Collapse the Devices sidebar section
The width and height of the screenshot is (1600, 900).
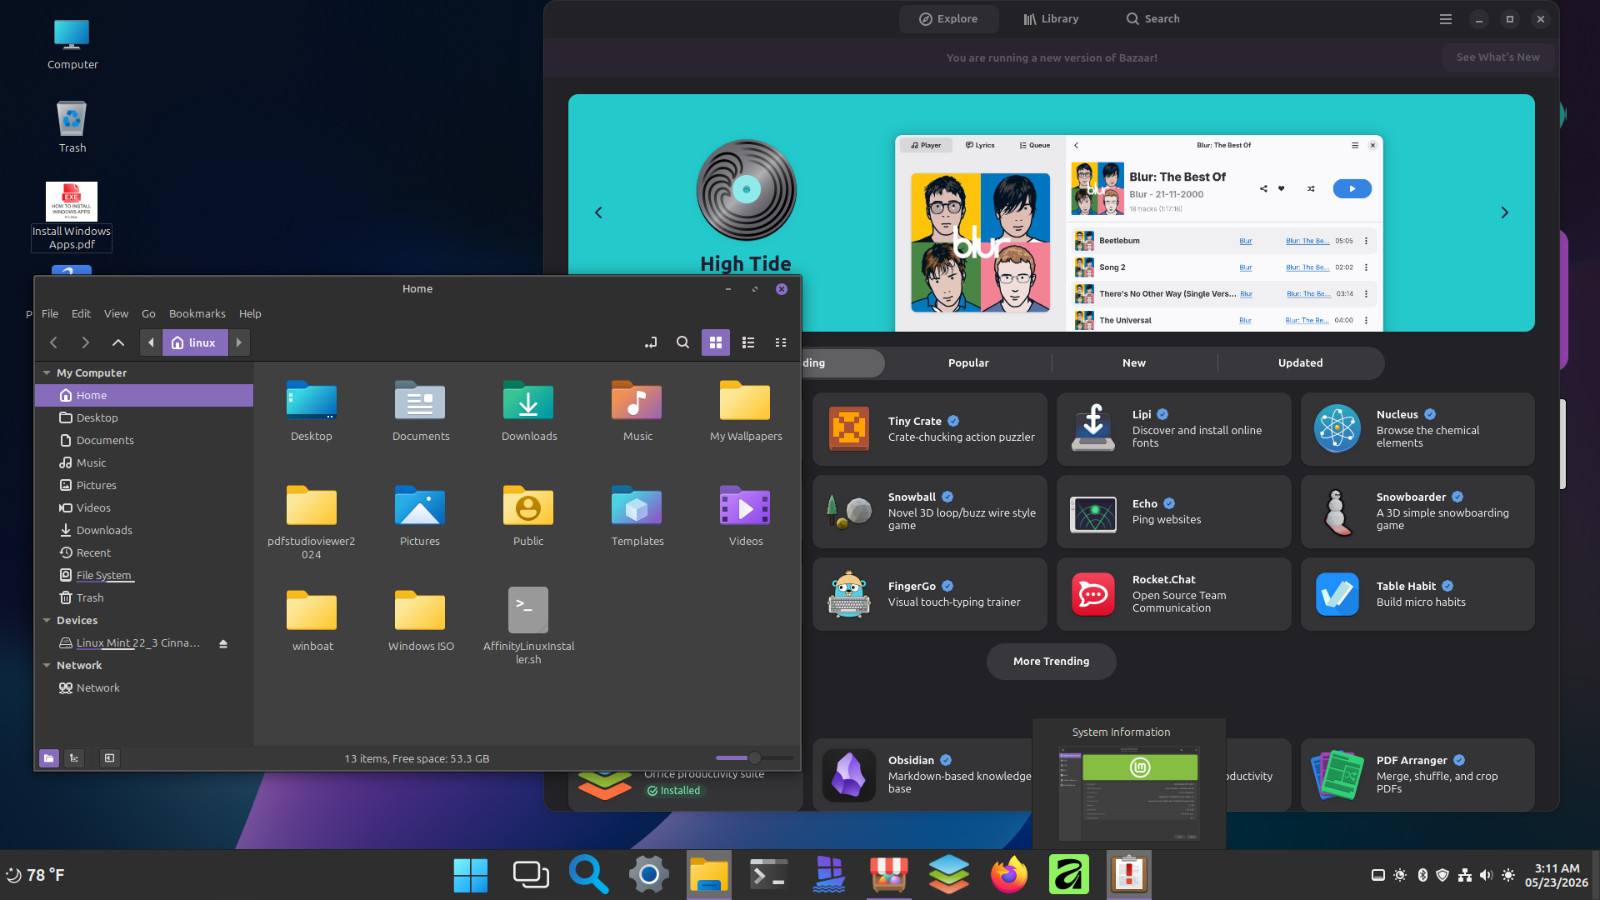46,620
